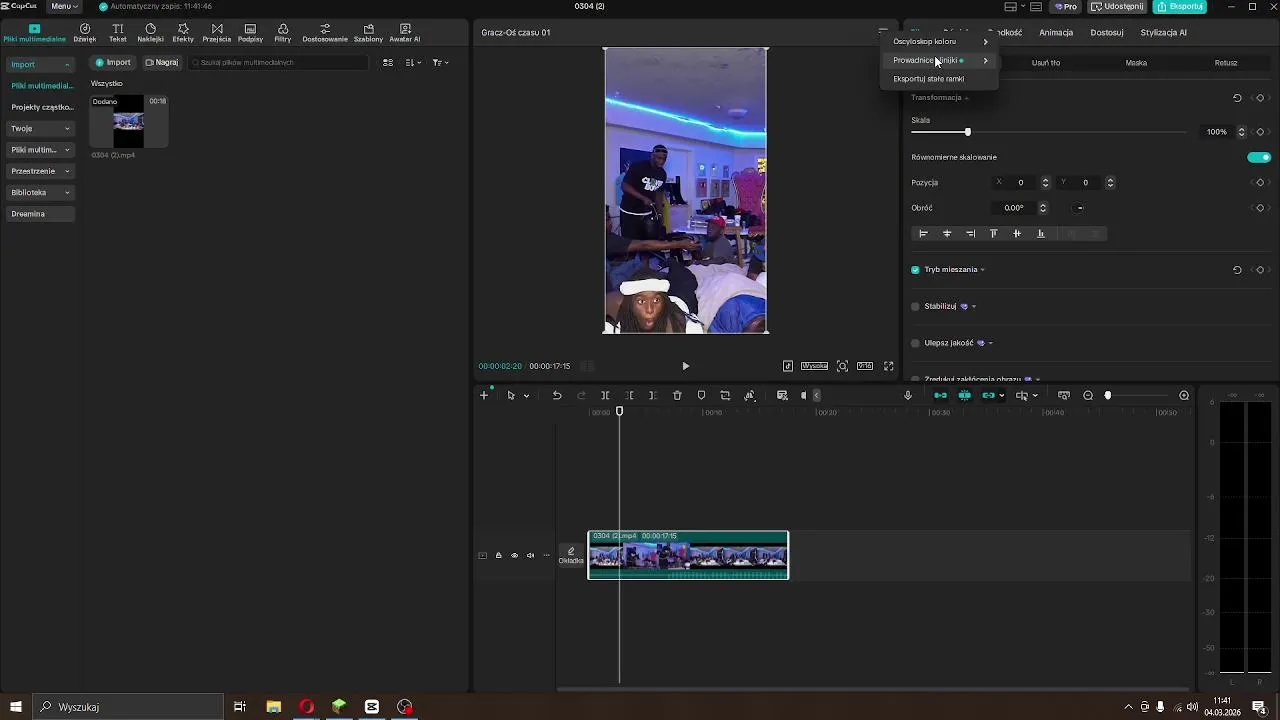Viewport: 1280px width, 720px height.
Task: Open the Szablony templates panel
Action: click(368, 33)
